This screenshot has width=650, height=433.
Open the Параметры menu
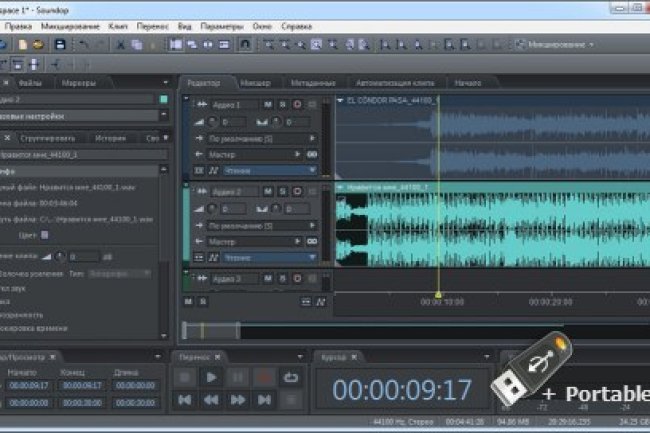click(222, 26)
